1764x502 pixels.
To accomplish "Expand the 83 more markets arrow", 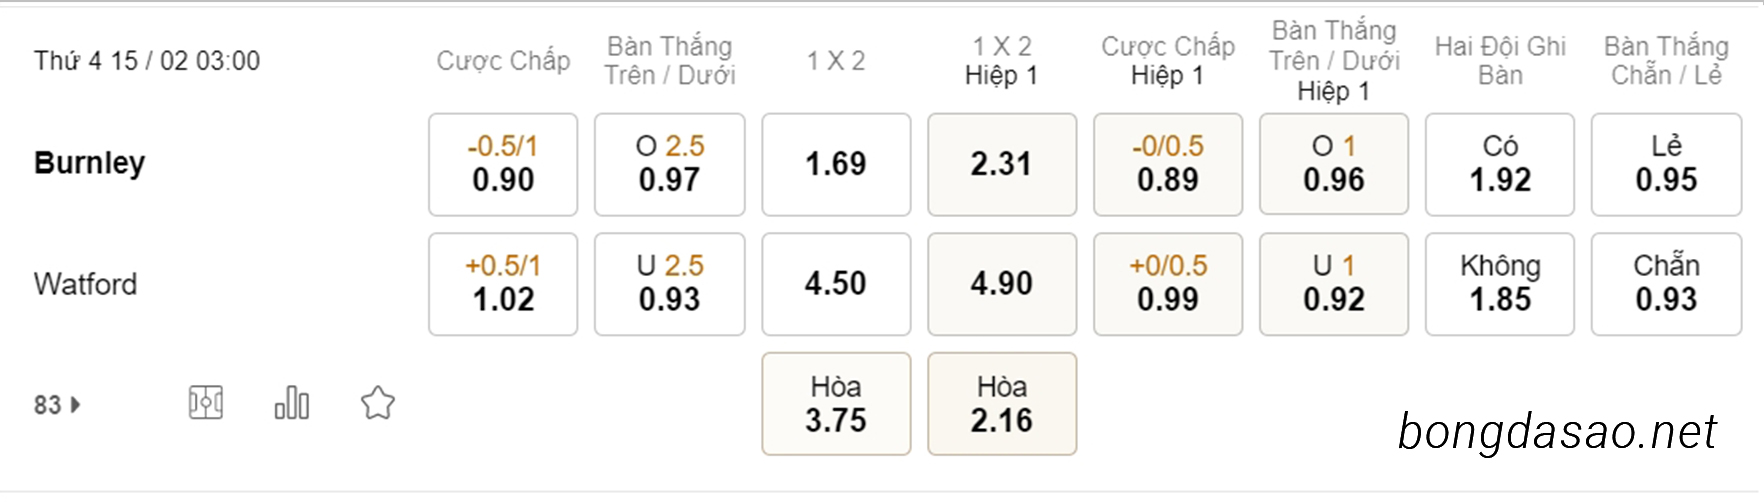I will (57, 405).
